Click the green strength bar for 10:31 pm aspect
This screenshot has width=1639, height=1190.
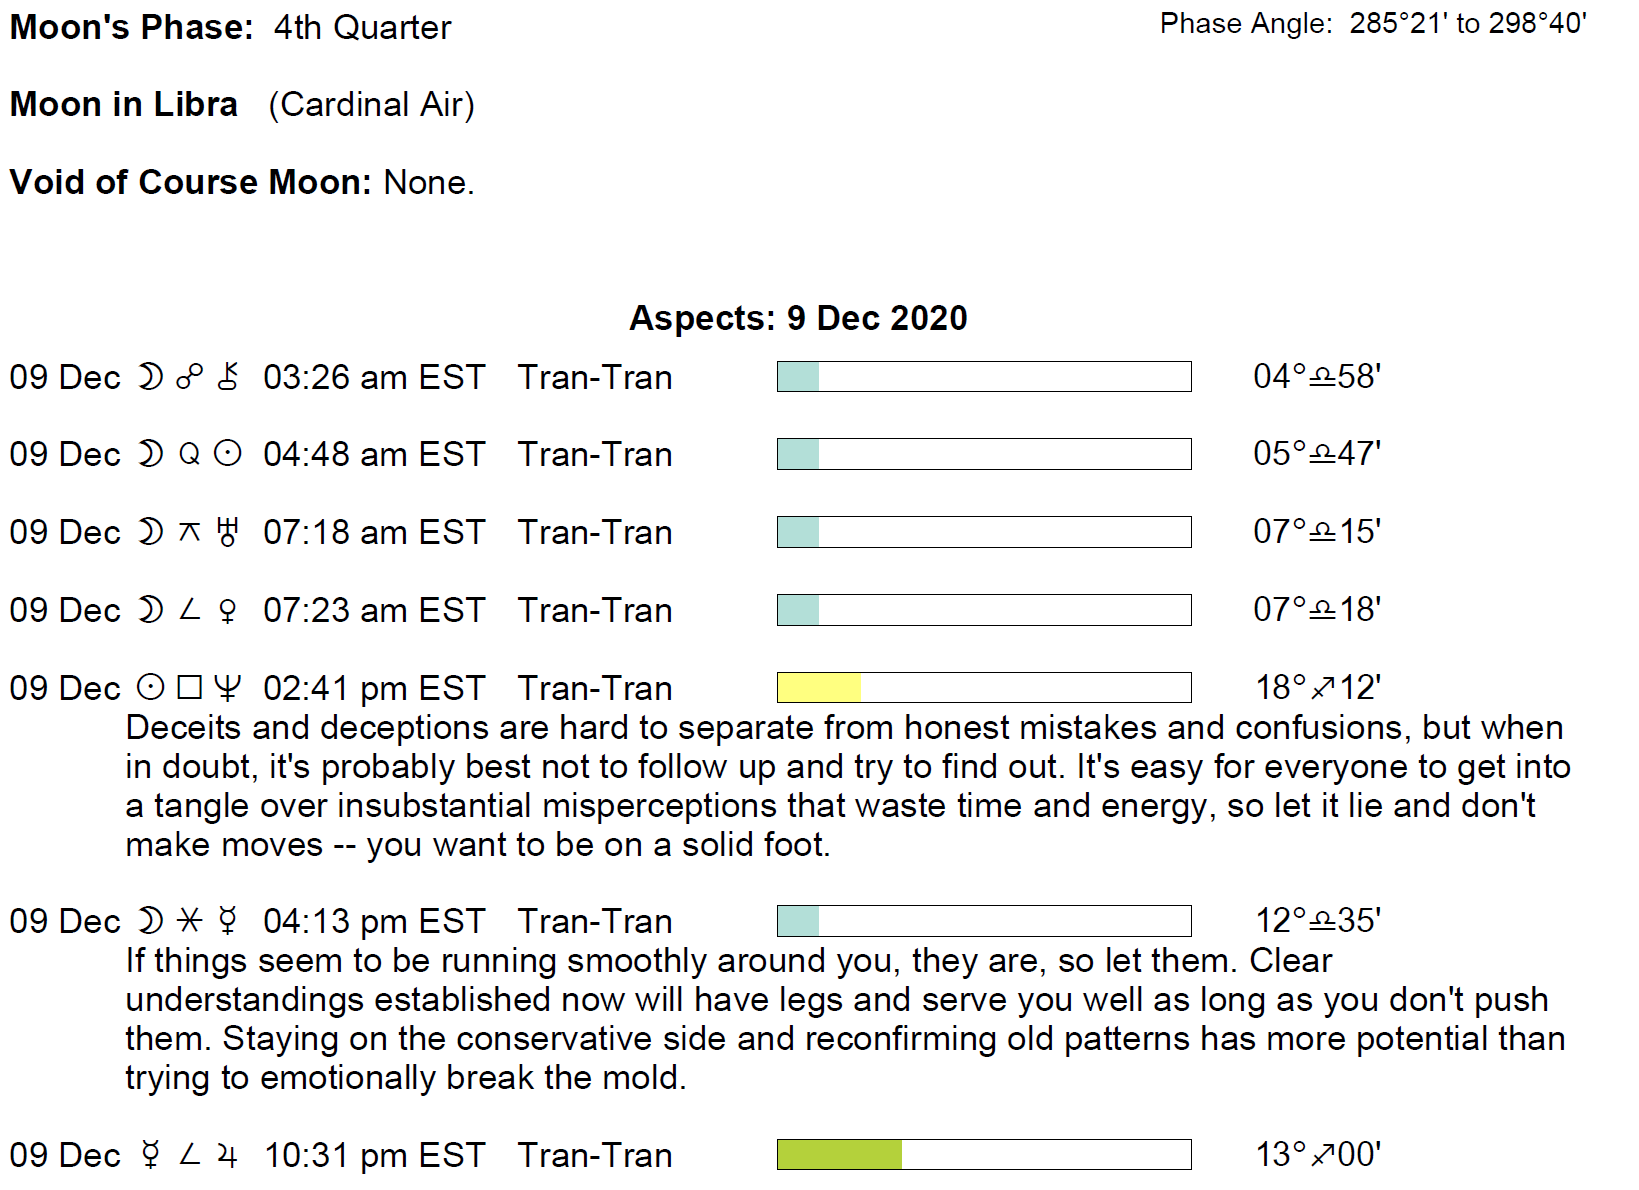coord(839,1155)
